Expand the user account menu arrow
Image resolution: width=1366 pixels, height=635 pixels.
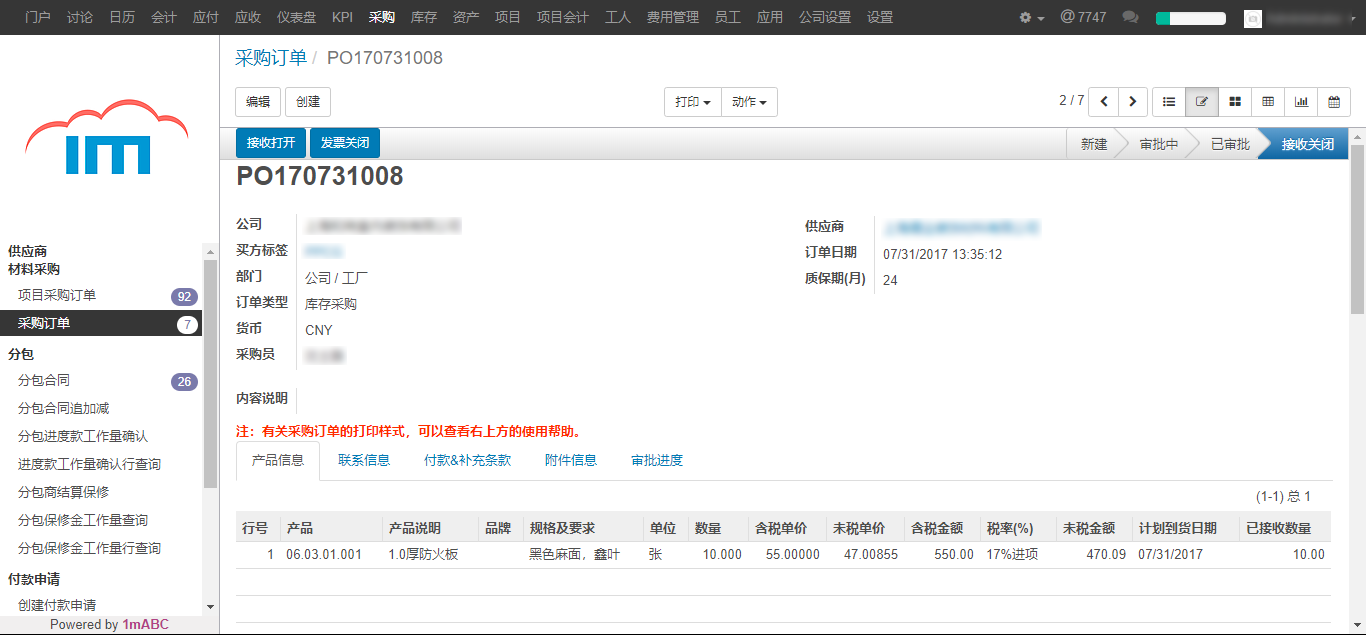[1354, 18]
